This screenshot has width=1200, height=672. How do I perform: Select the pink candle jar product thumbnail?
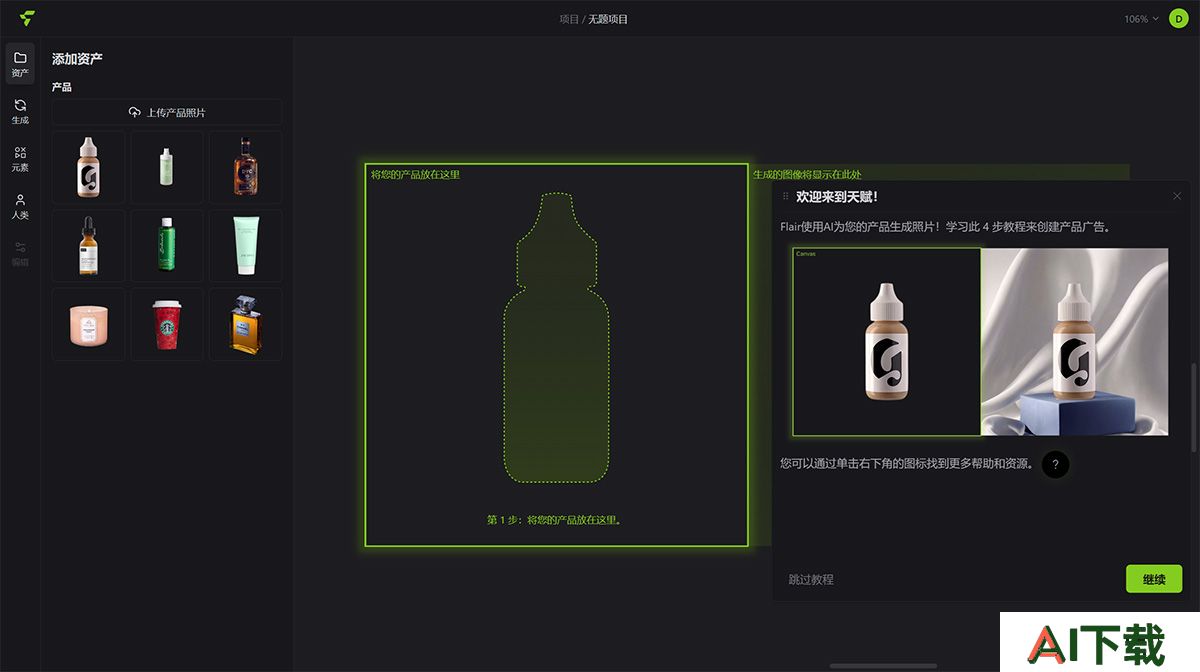point(88,324)
